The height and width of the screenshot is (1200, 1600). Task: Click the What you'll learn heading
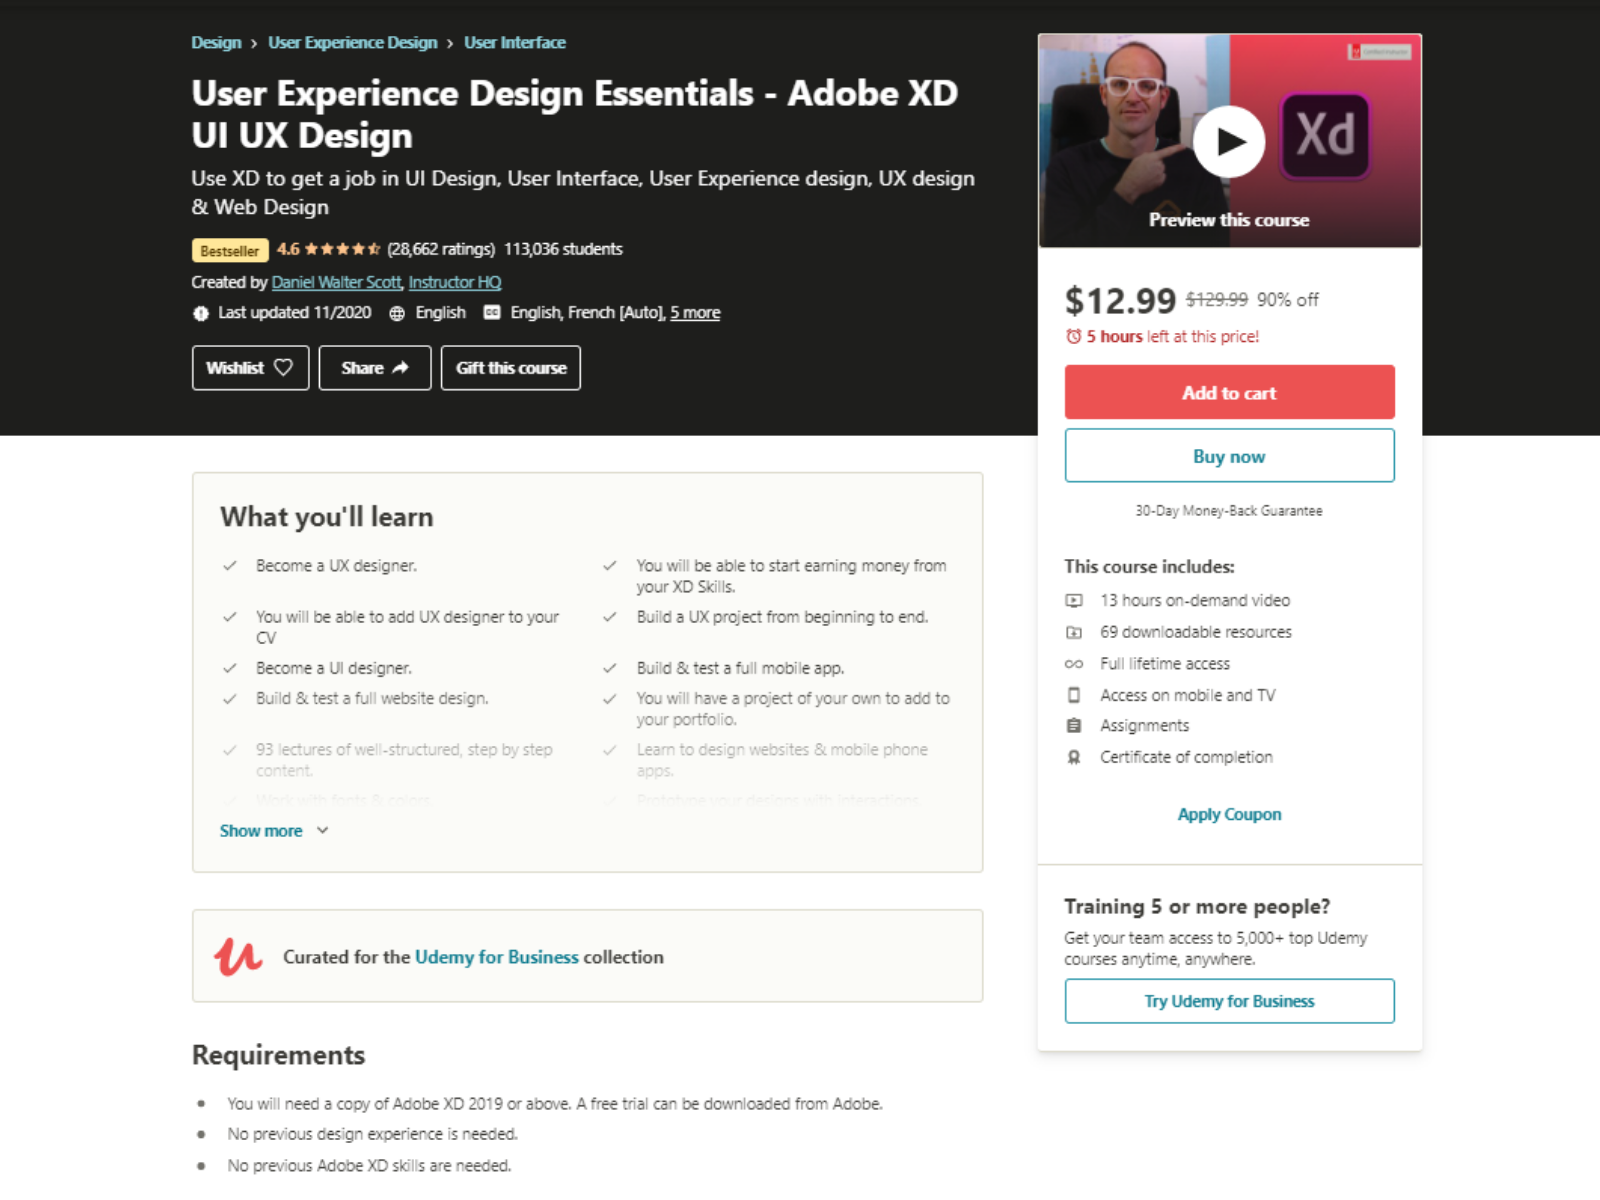coord(327,517)
